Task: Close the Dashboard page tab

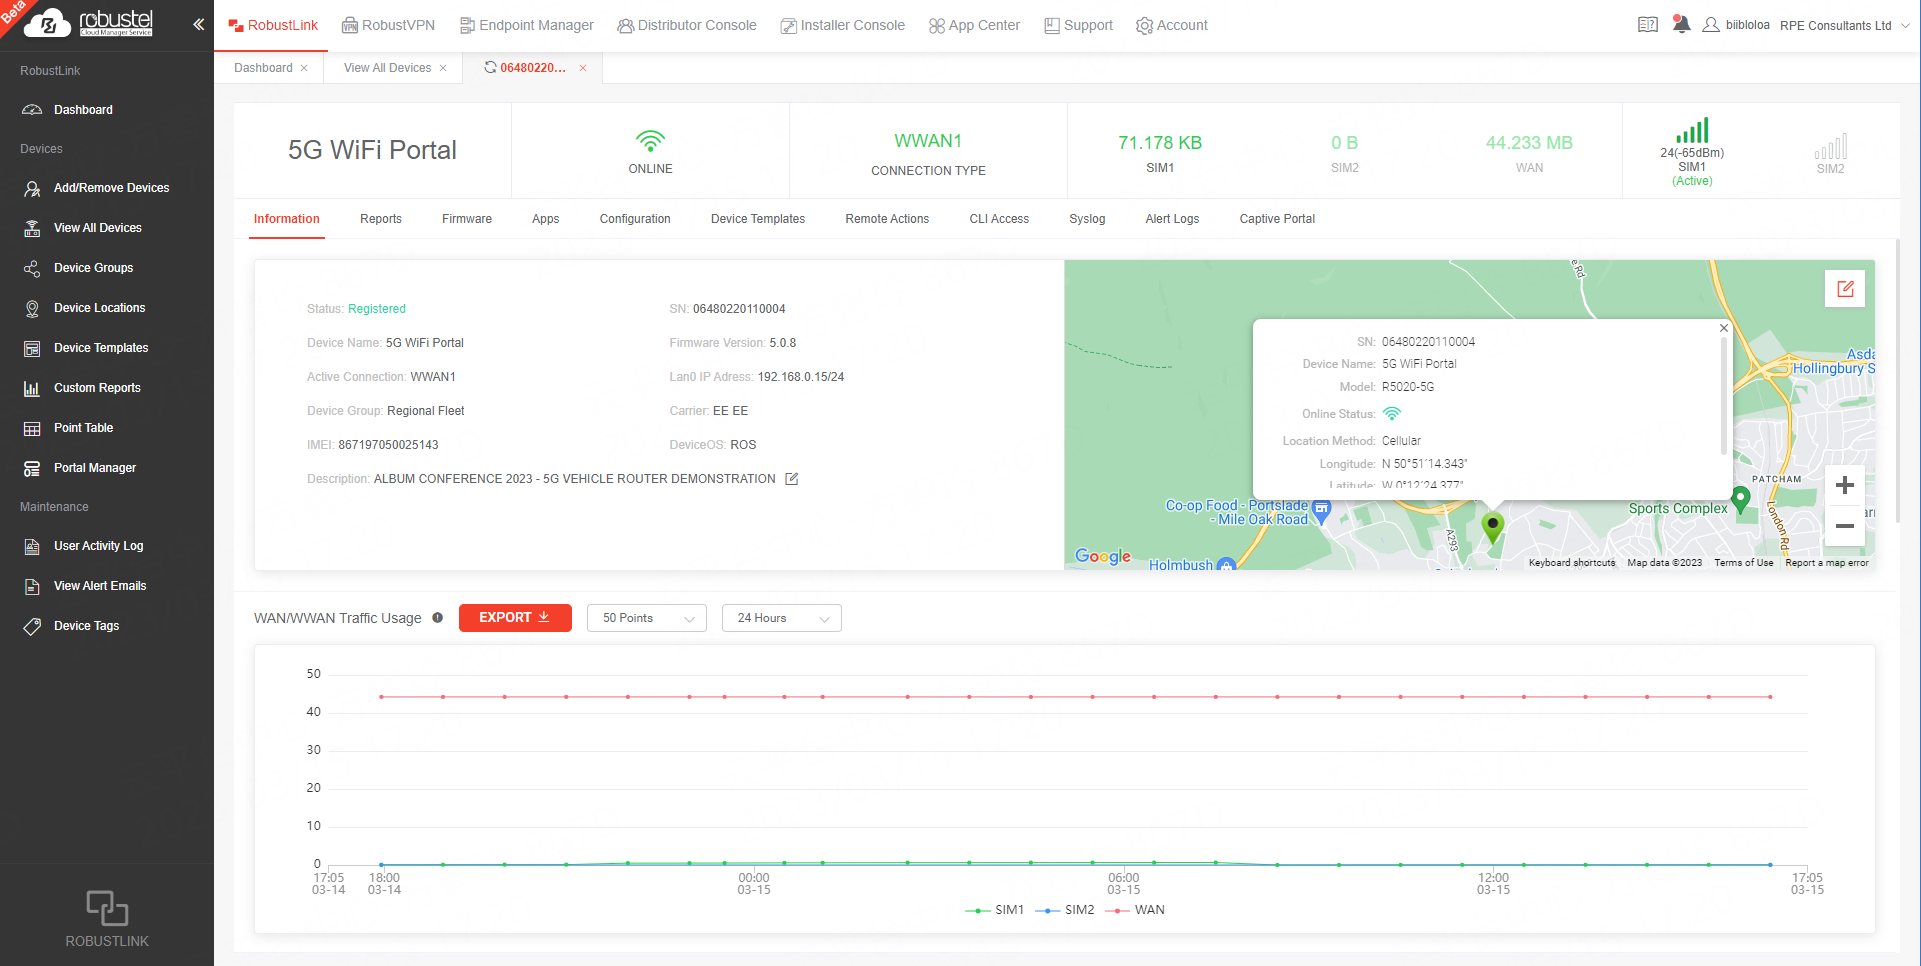Action: pyautogui.click(x=304, y=68)
